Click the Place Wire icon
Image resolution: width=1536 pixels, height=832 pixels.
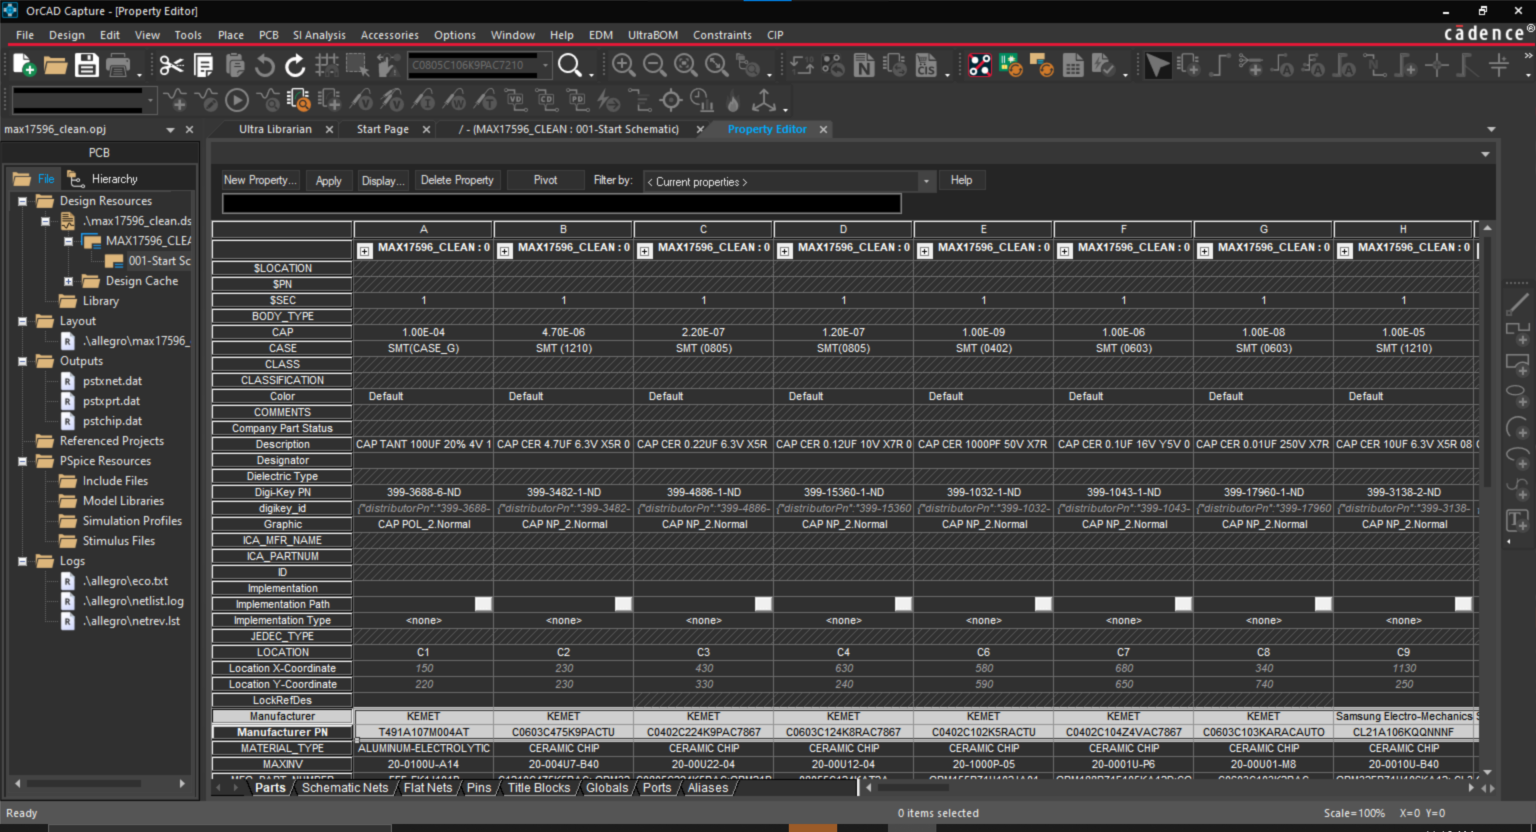pyautogui.click(x=1219, y=66)
